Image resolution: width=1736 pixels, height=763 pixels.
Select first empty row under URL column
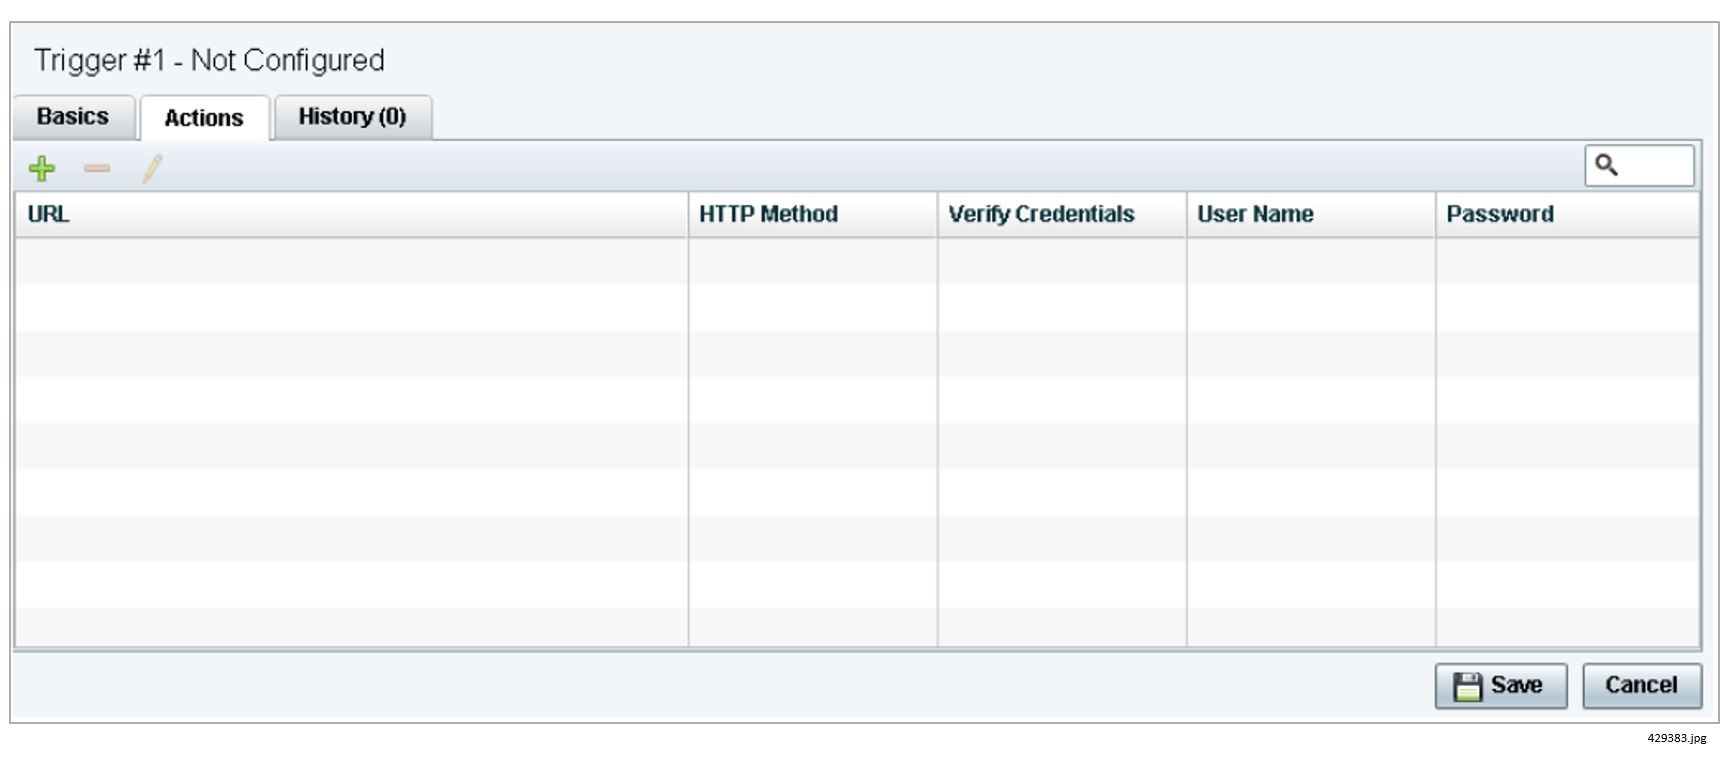point(350,261)
